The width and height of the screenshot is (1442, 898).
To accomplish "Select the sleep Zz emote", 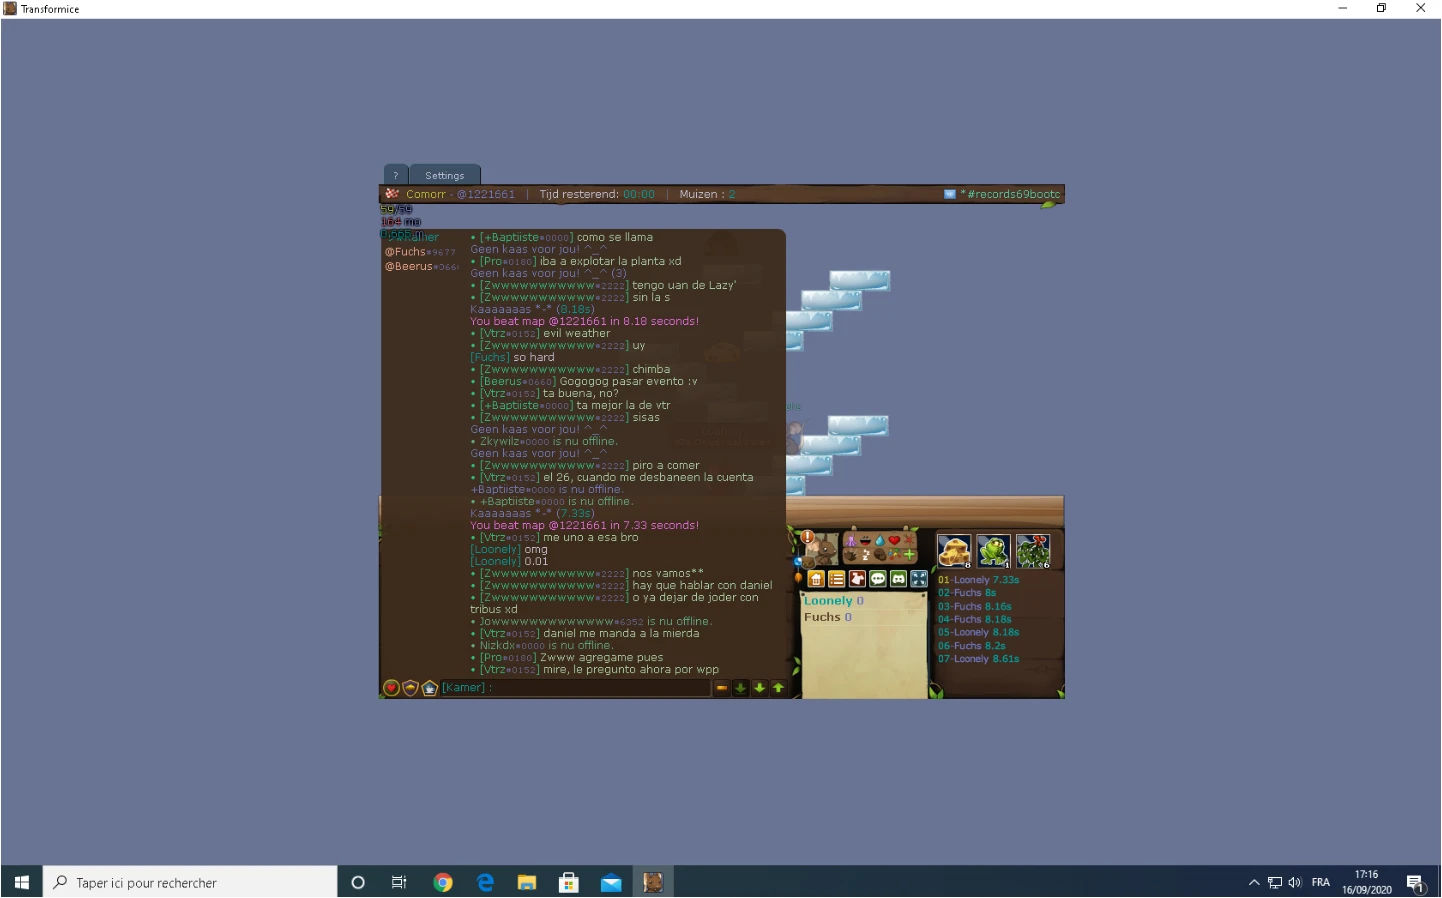I will coord(866,555).
